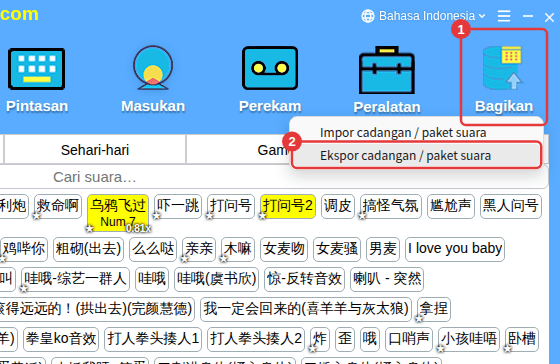Viewport: 560px width, 364px height.
Task: Play the I love you baby sound
Action: point(455,249)
